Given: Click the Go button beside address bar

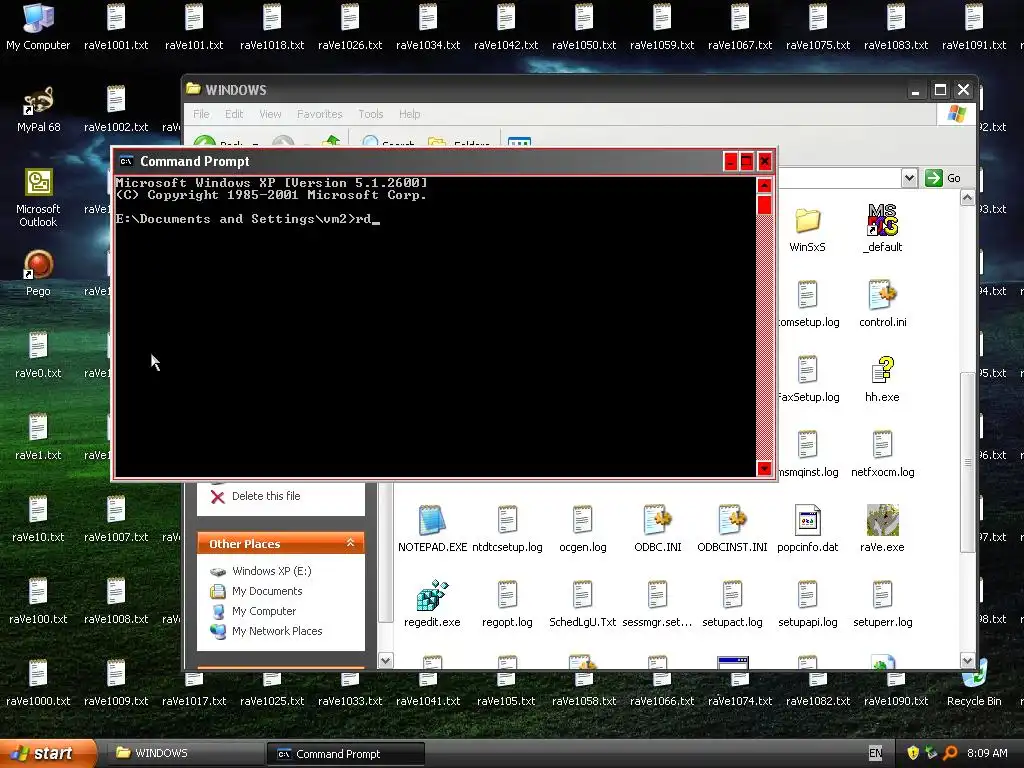Looking at the screenshot, I should pyautogui.click(x=943, y=178).
